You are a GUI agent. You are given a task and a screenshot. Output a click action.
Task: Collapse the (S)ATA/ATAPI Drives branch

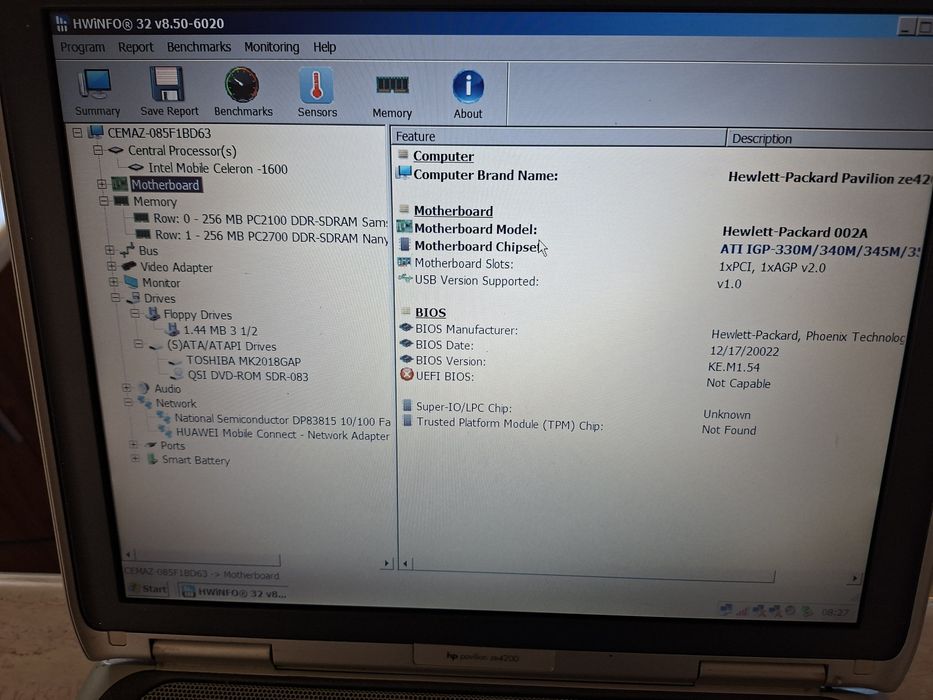point(138,344)
